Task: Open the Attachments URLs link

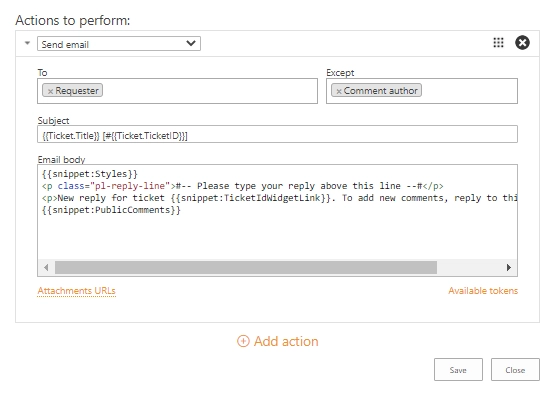Action: pyautogui.click(x=76, y=291)
